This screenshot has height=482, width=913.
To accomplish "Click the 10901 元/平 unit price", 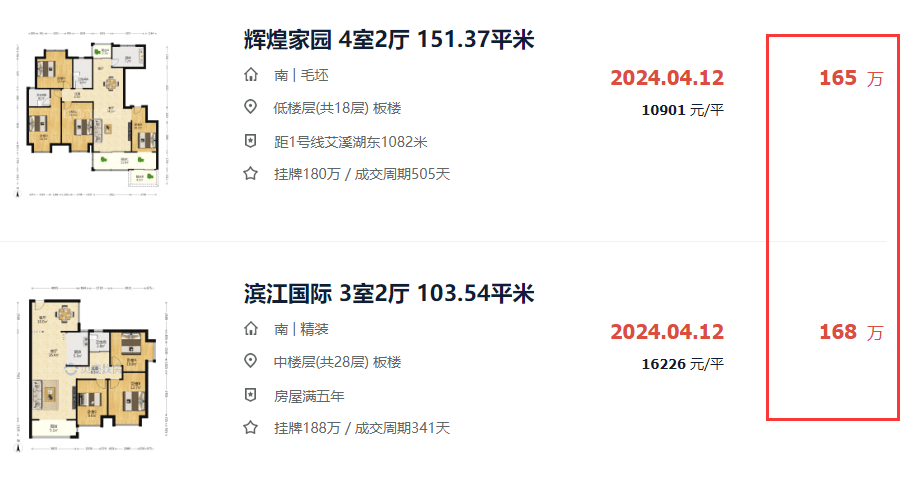I will pyautogui.click(x=682, y=110).
